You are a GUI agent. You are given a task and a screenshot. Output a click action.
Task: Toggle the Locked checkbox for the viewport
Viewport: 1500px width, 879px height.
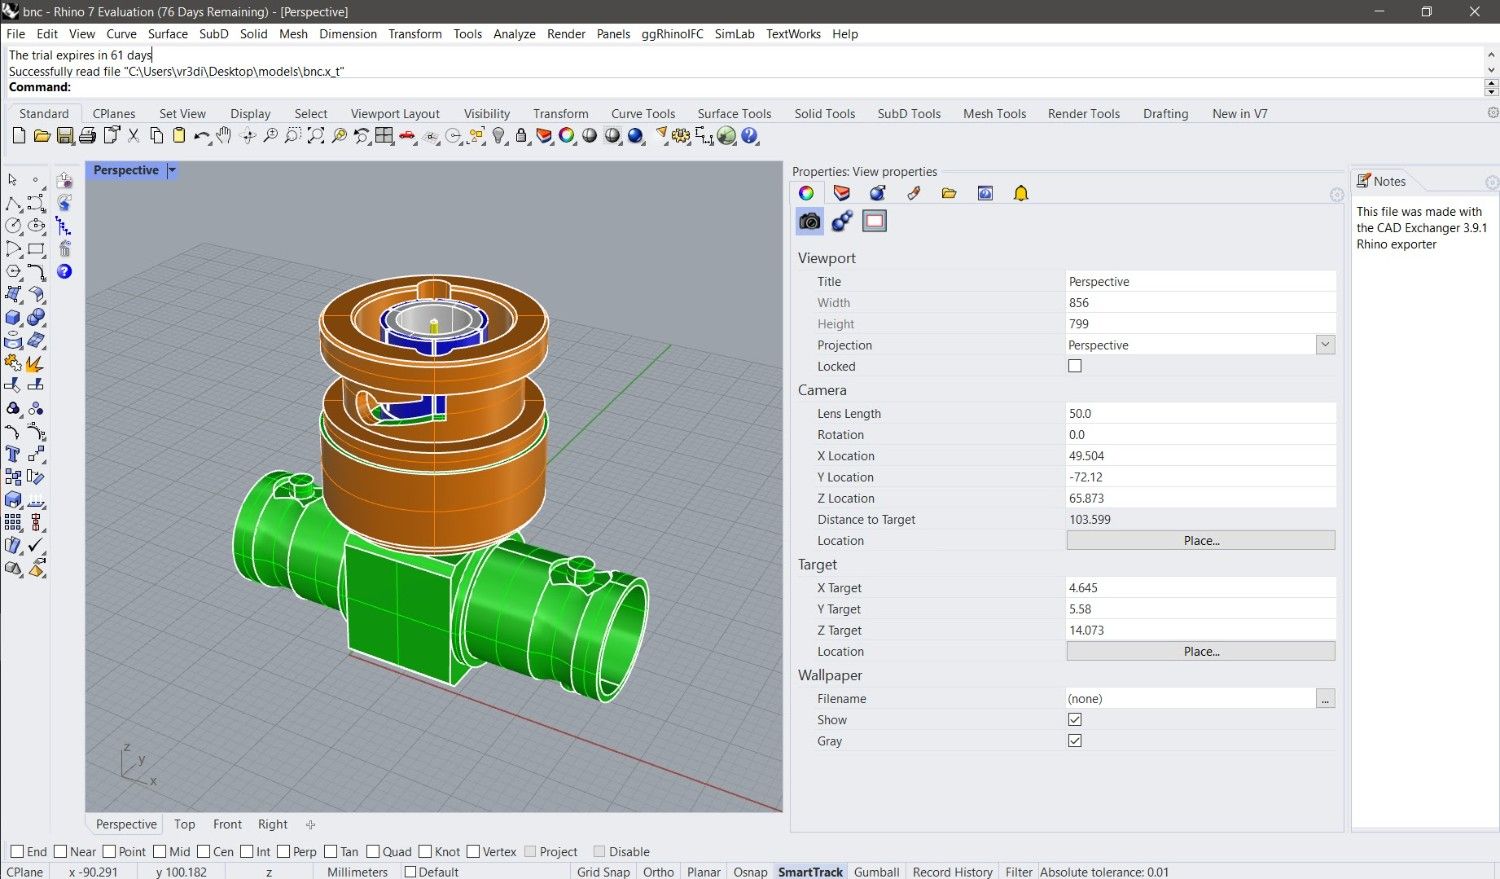coord(1075,366)
